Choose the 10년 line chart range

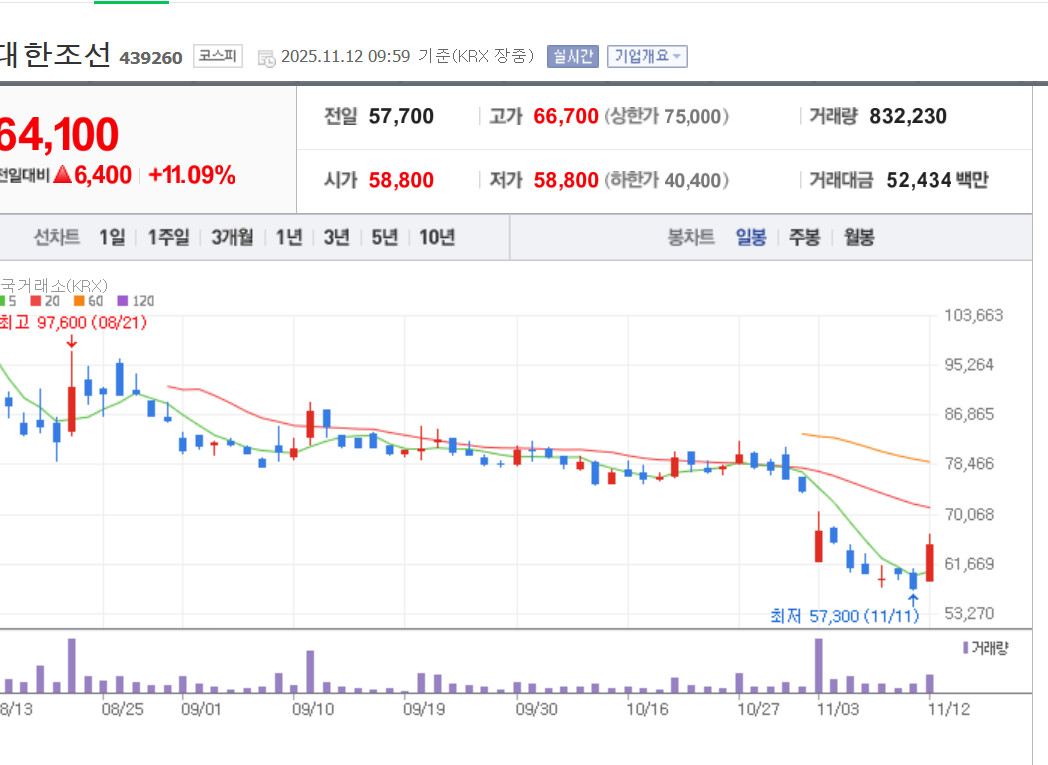(x=437, y=237)
